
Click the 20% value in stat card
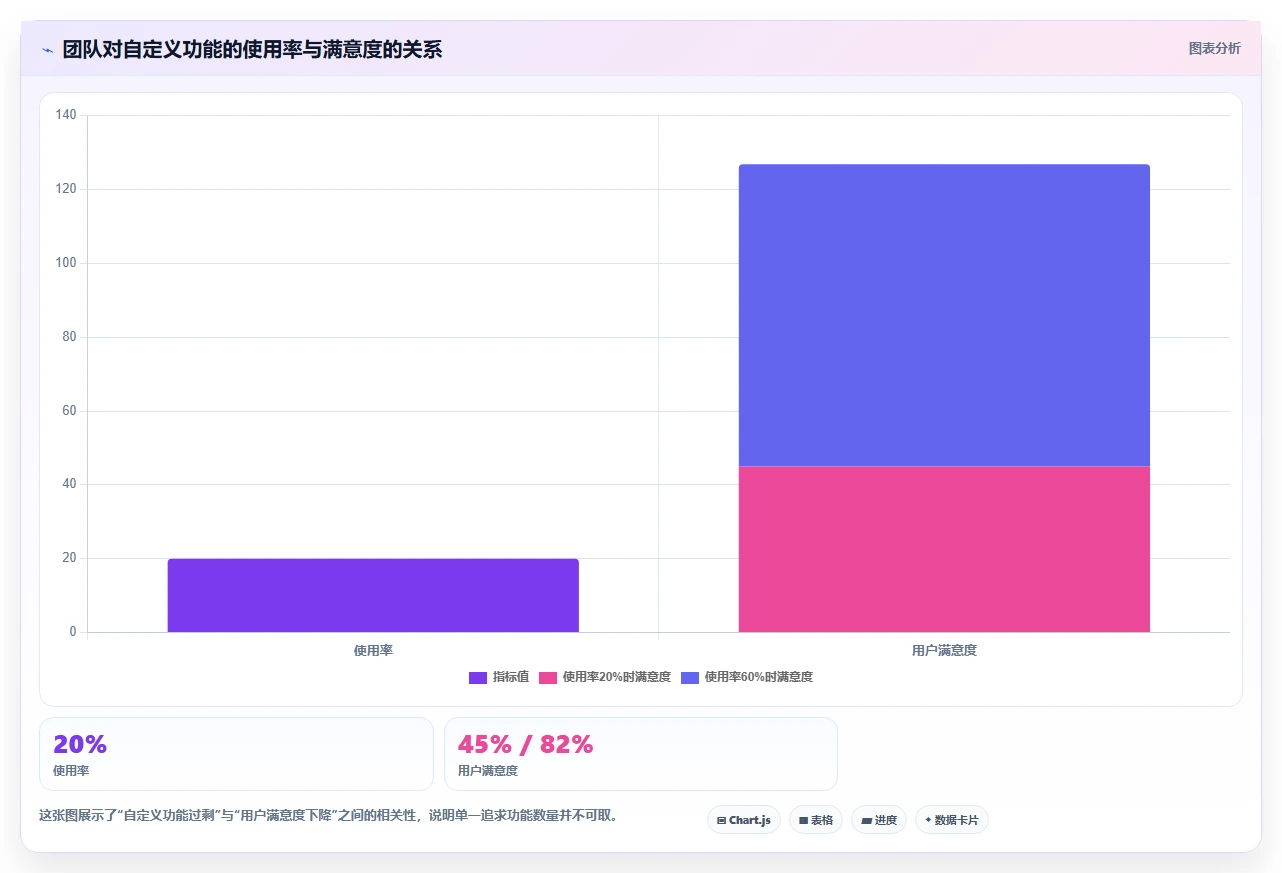tap(80, 744)
